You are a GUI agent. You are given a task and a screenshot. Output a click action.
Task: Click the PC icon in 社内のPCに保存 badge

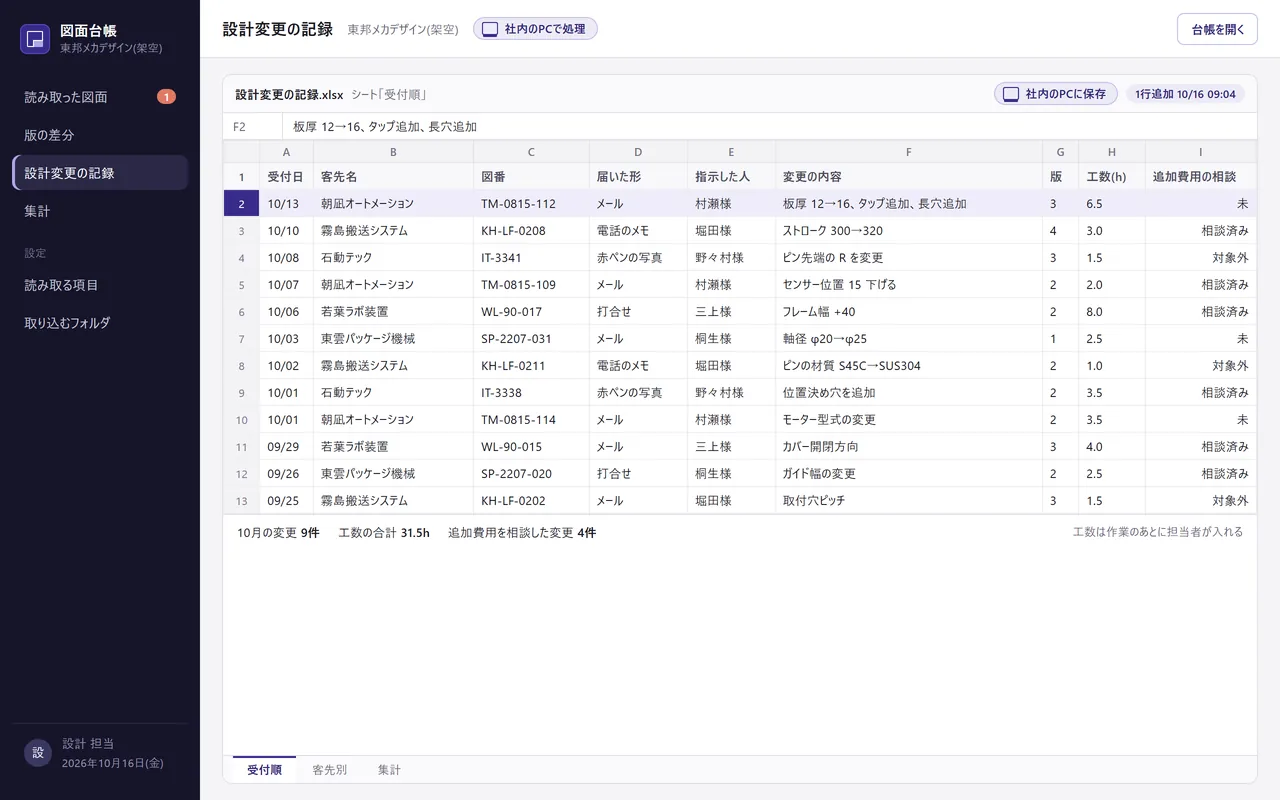tap(1011, 94)
